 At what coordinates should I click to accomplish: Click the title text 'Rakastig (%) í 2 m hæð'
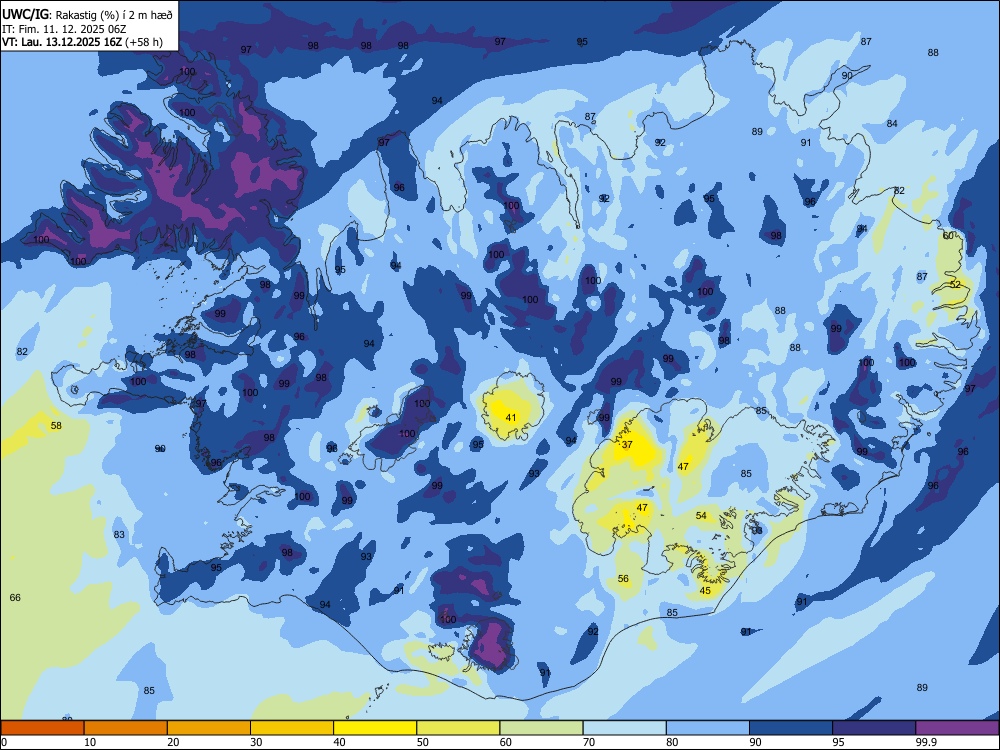click(114, 15)
